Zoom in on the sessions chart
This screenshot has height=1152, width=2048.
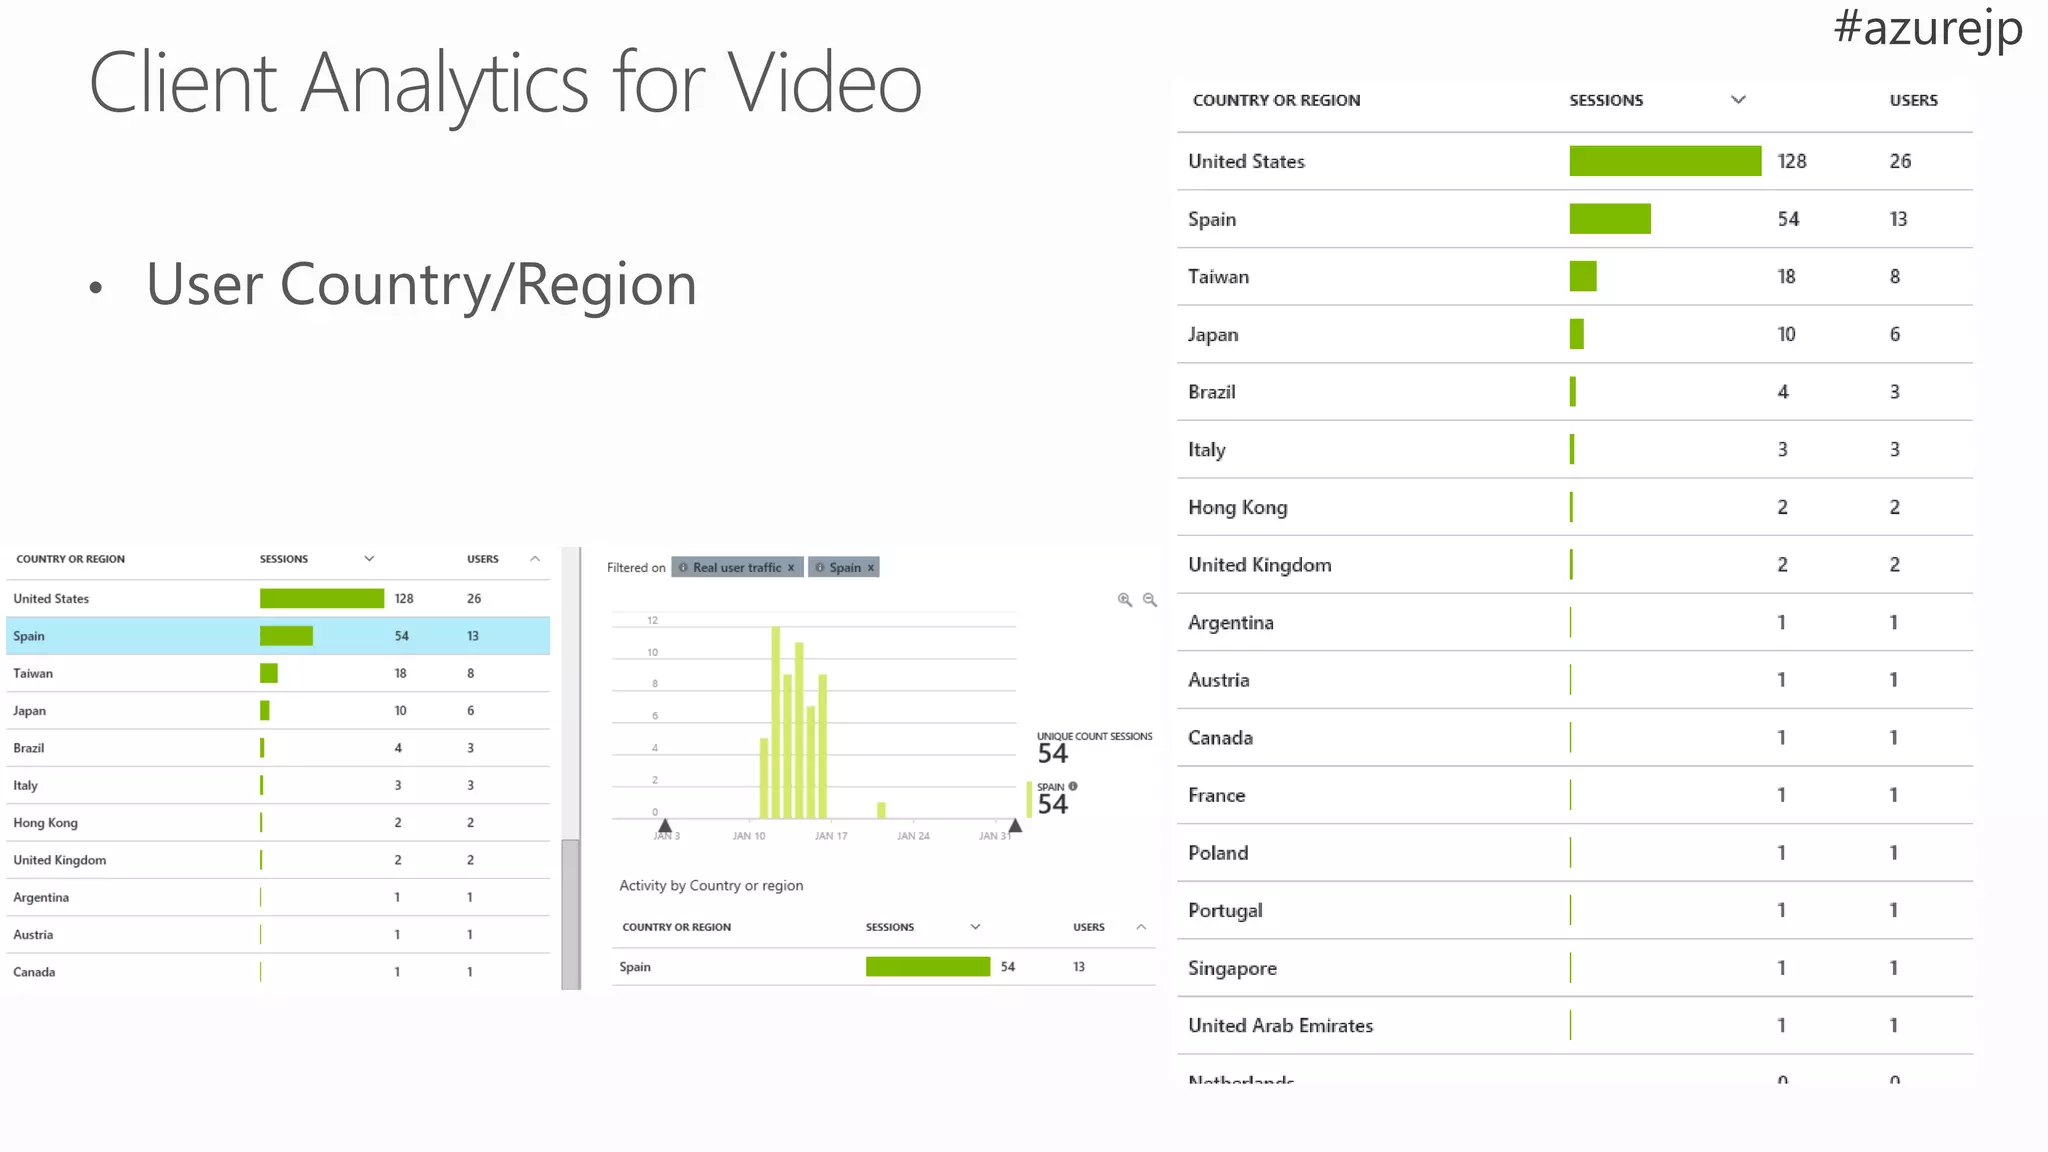[x=1124, y=600]
